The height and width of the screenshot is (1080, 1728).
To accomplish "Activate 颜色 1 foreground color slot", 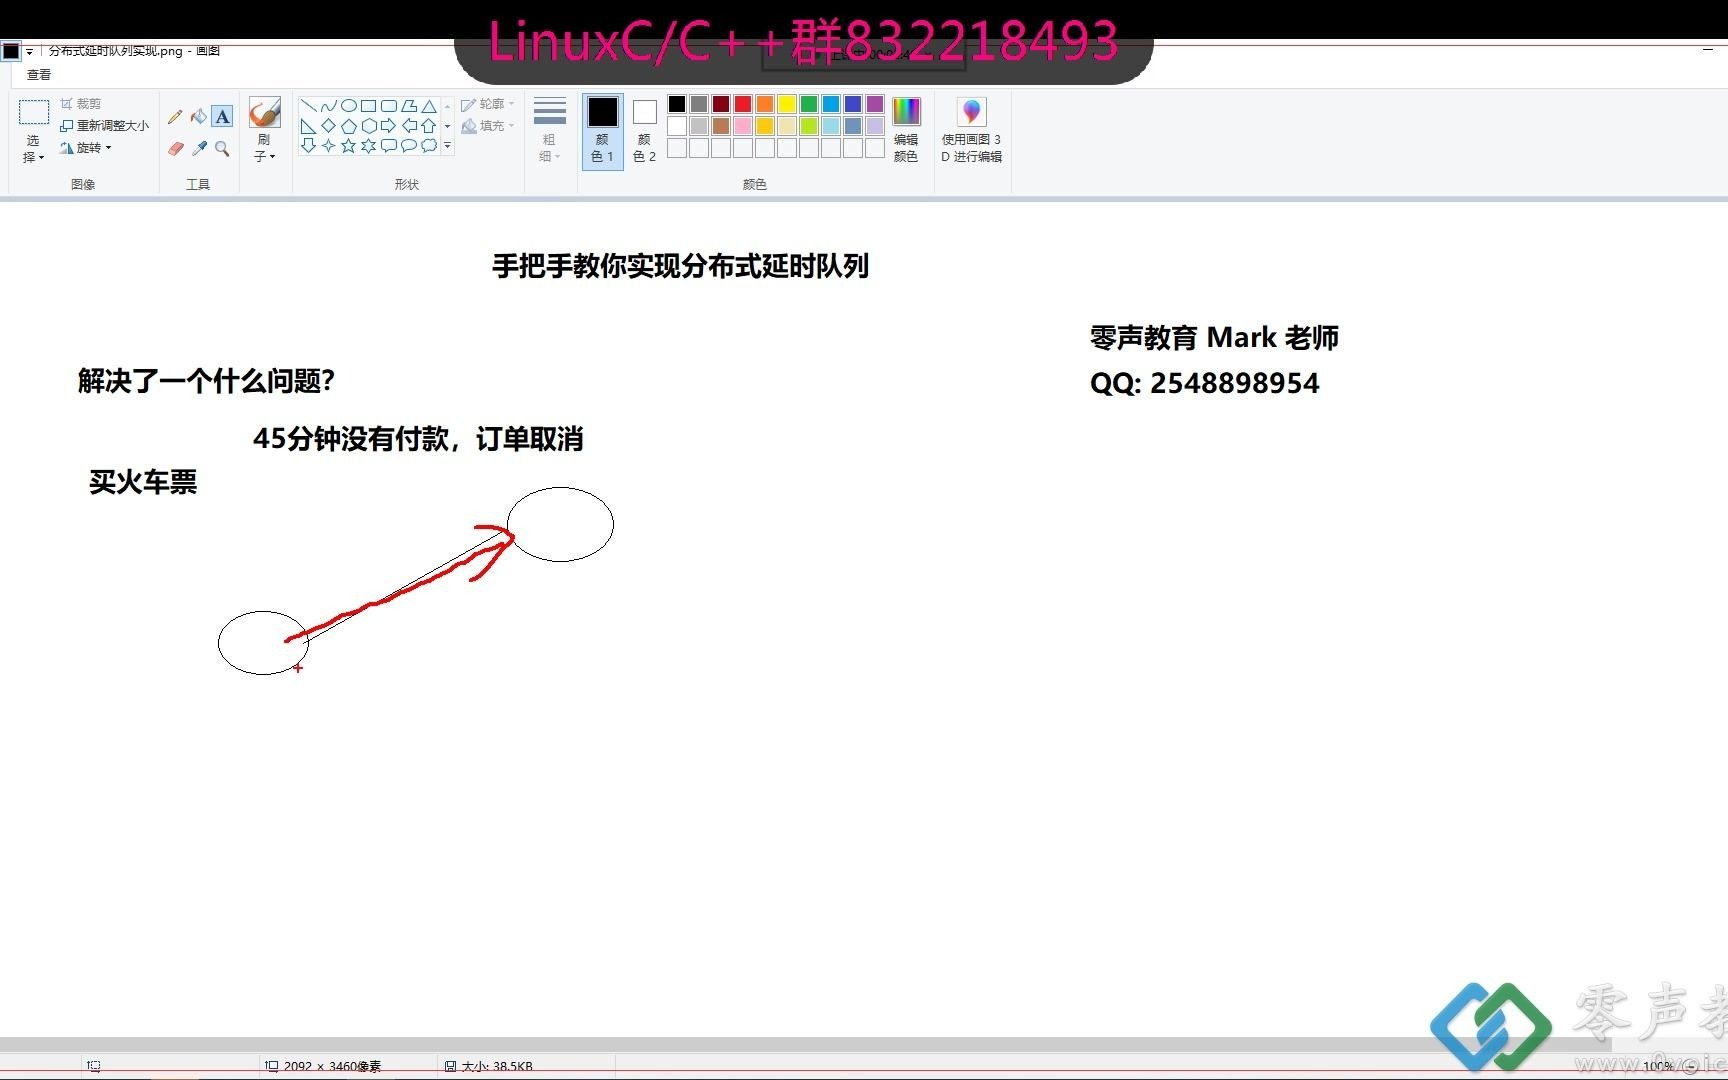I will (603, 130).
